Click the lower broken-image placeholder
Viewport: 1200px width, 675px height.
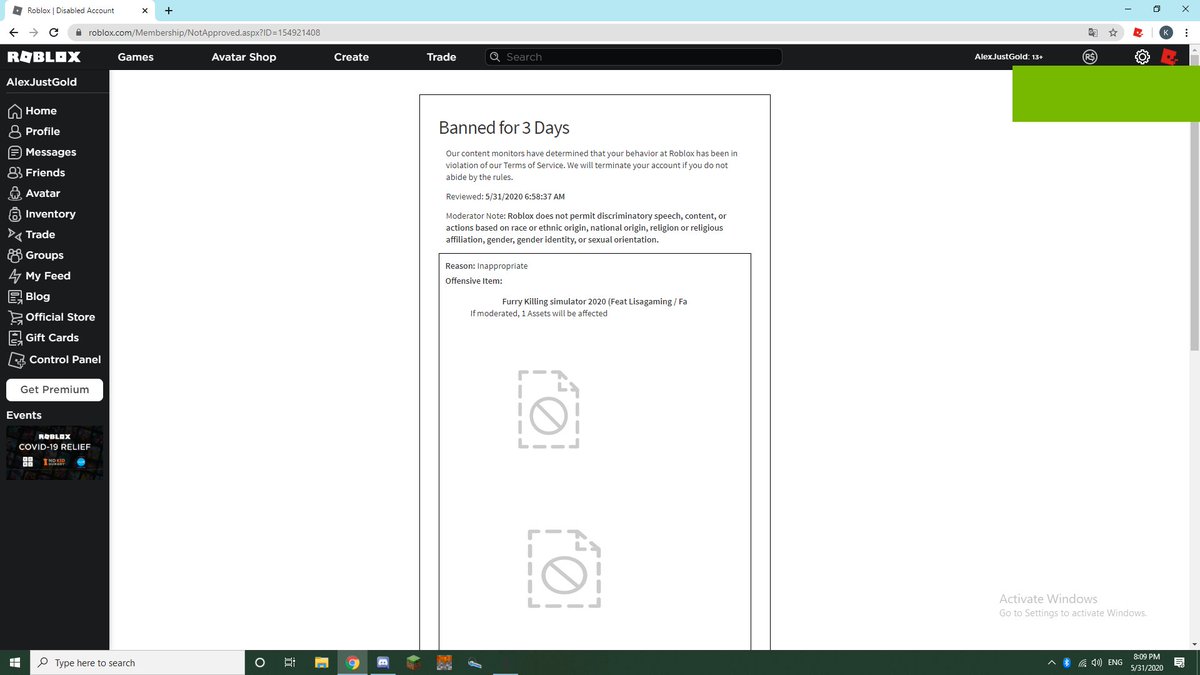[565, 568]
